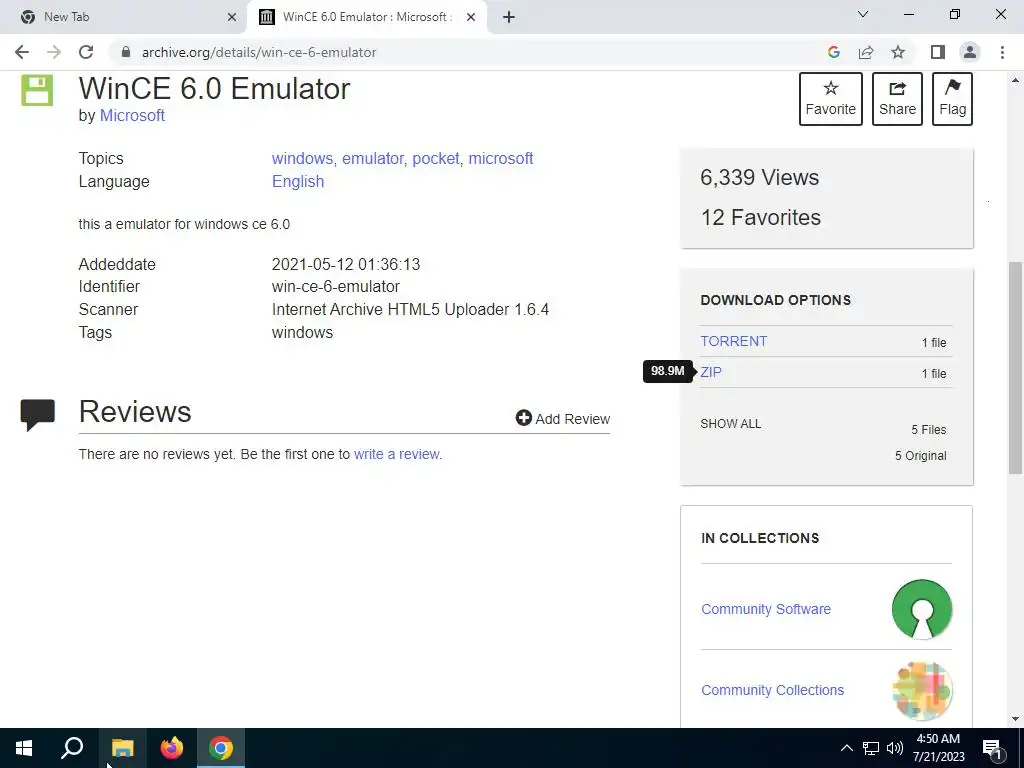The image size is (1024, 768).
Task: Click the write a review link
Action: coord(396,455)
